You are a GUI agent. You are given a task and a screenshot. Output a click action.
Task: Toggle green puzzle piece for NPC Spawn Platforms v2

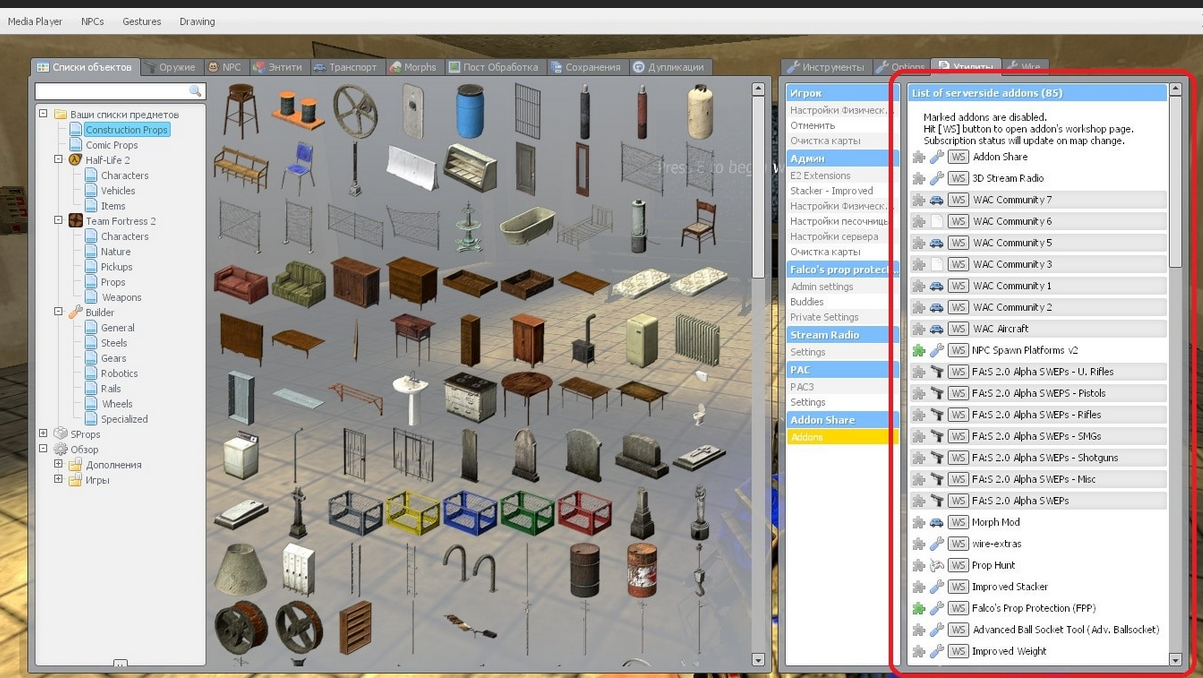[x=919, y=350]
